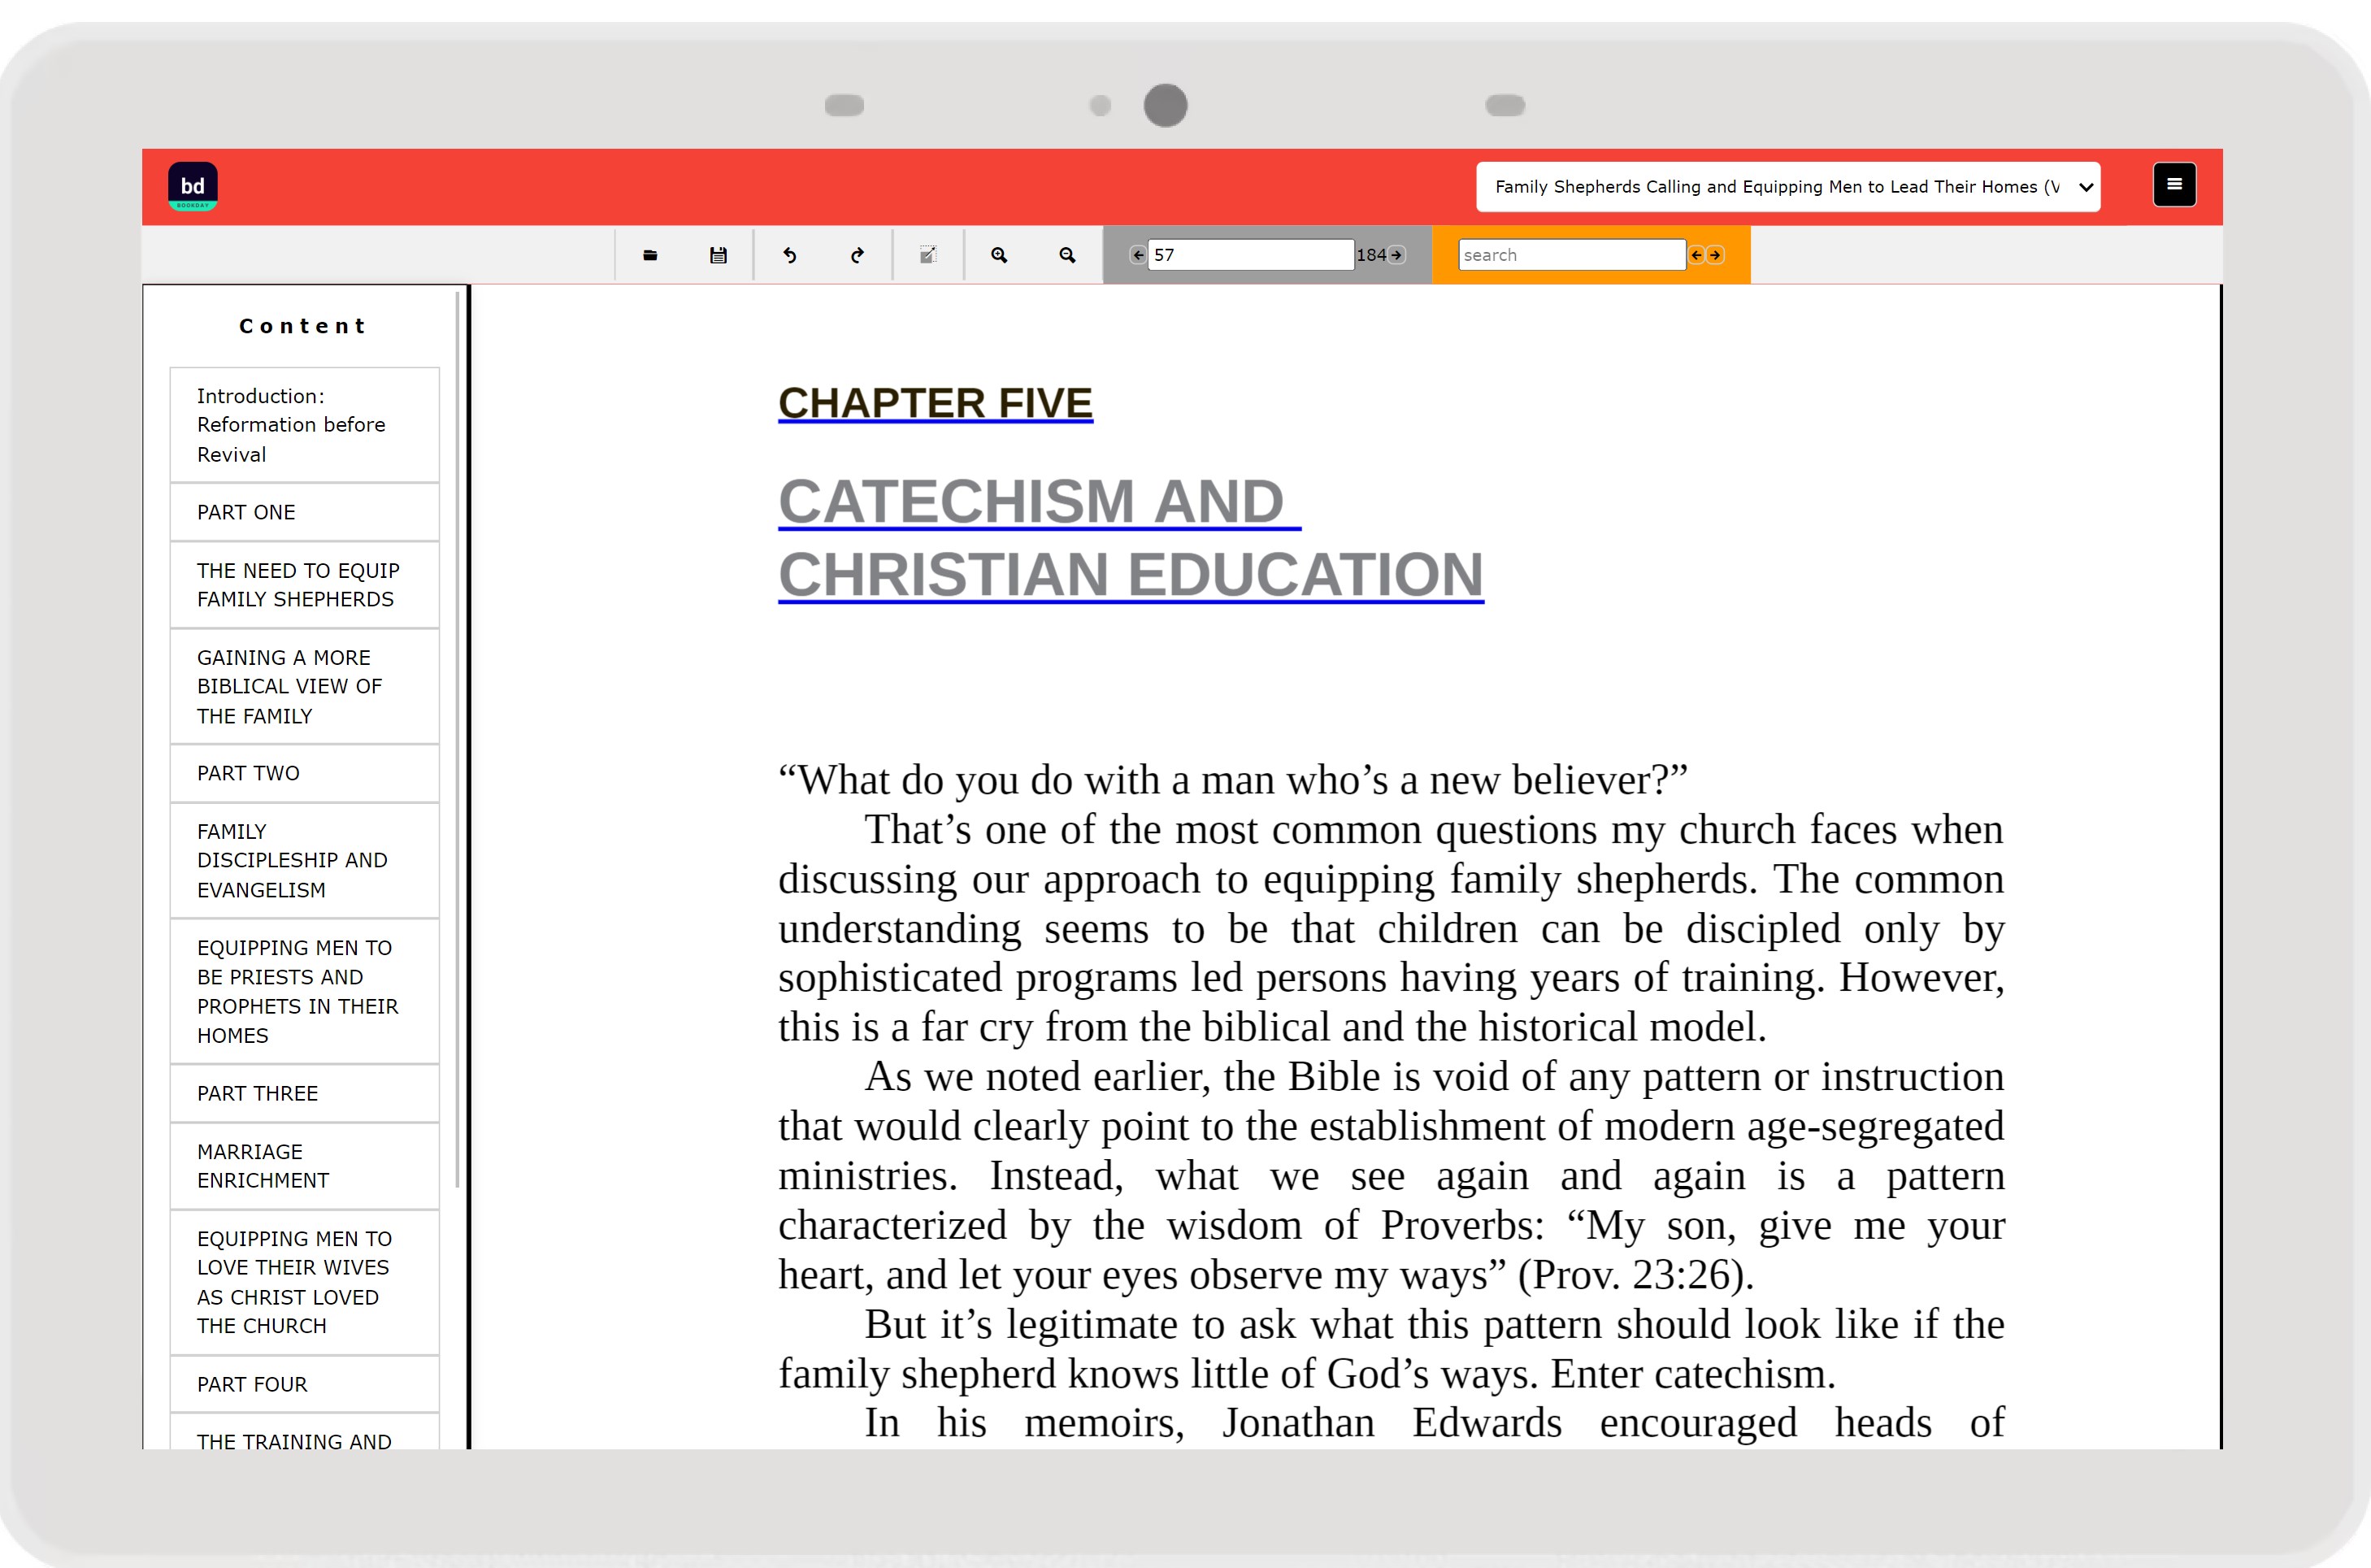Screen dimensions: 2371x1568
Task: Click the zoom in magnifier icon
Action: pos(998,255)
